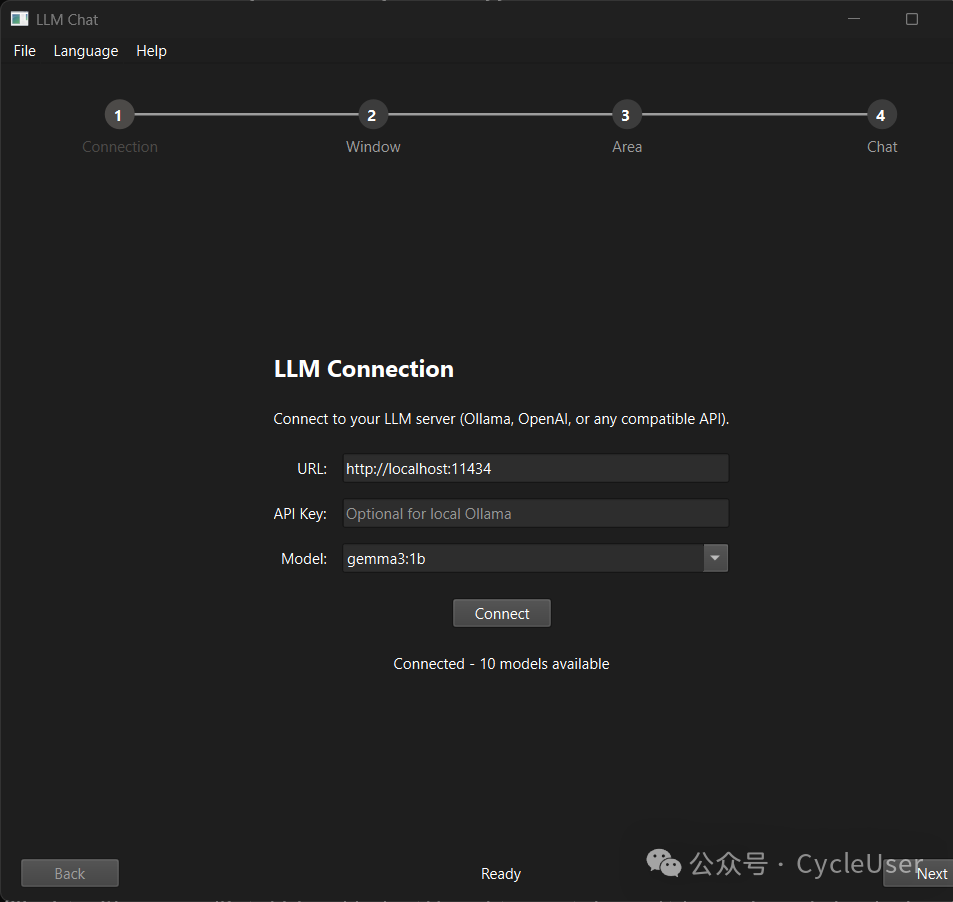Click the 'Ready' status text

pyautogui.click(x=501, y=873)
